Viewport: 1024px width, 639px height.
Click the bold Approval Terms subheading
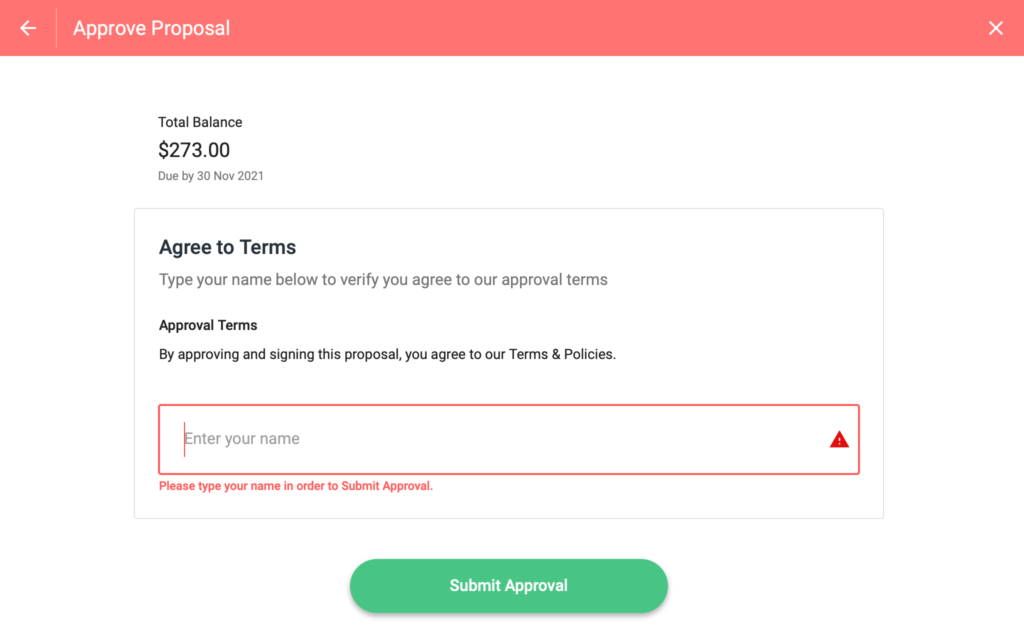tap(208, 325)
